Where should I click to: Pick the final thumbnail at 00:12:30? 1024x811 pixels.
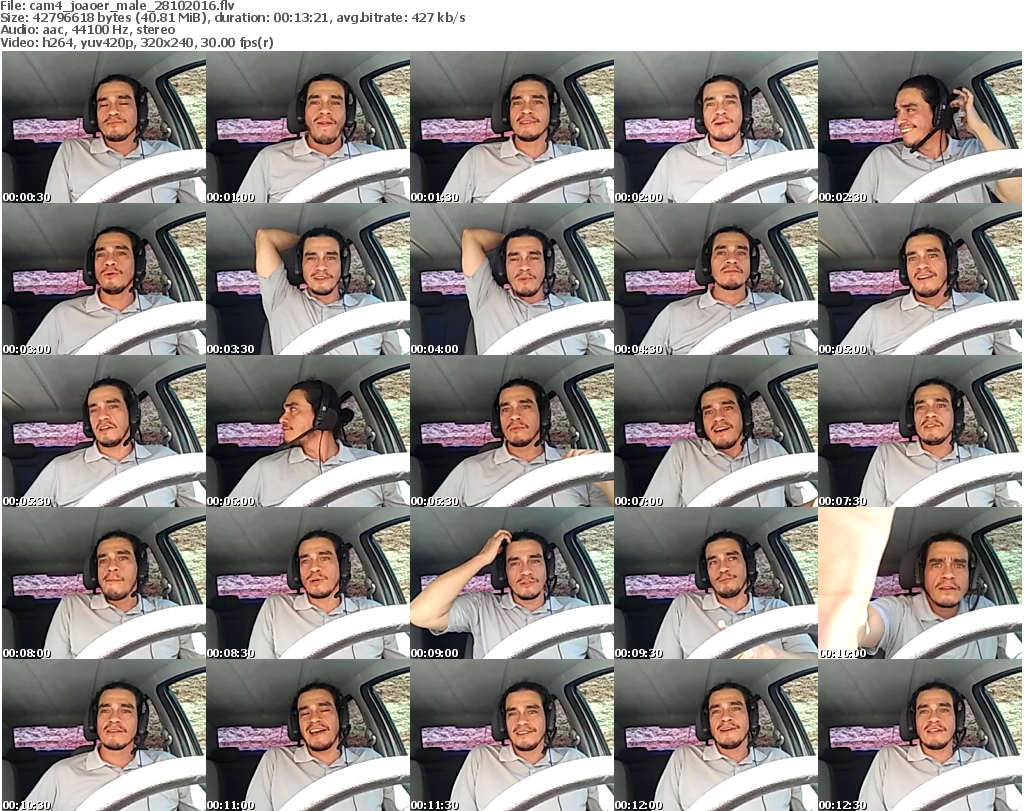click(920, 735)
